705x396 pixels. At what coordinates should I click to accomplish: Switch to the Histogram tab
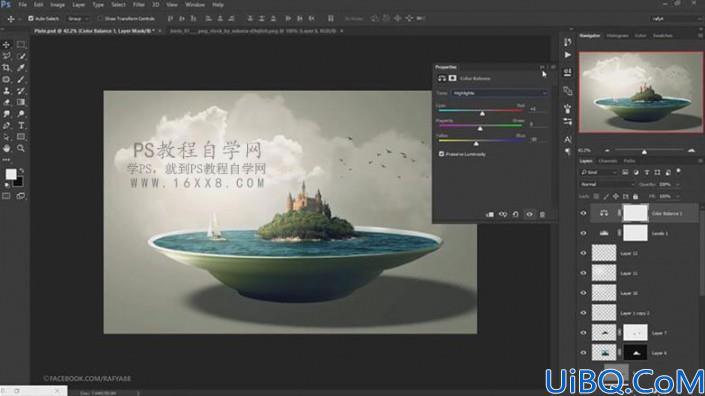(617, 36)
